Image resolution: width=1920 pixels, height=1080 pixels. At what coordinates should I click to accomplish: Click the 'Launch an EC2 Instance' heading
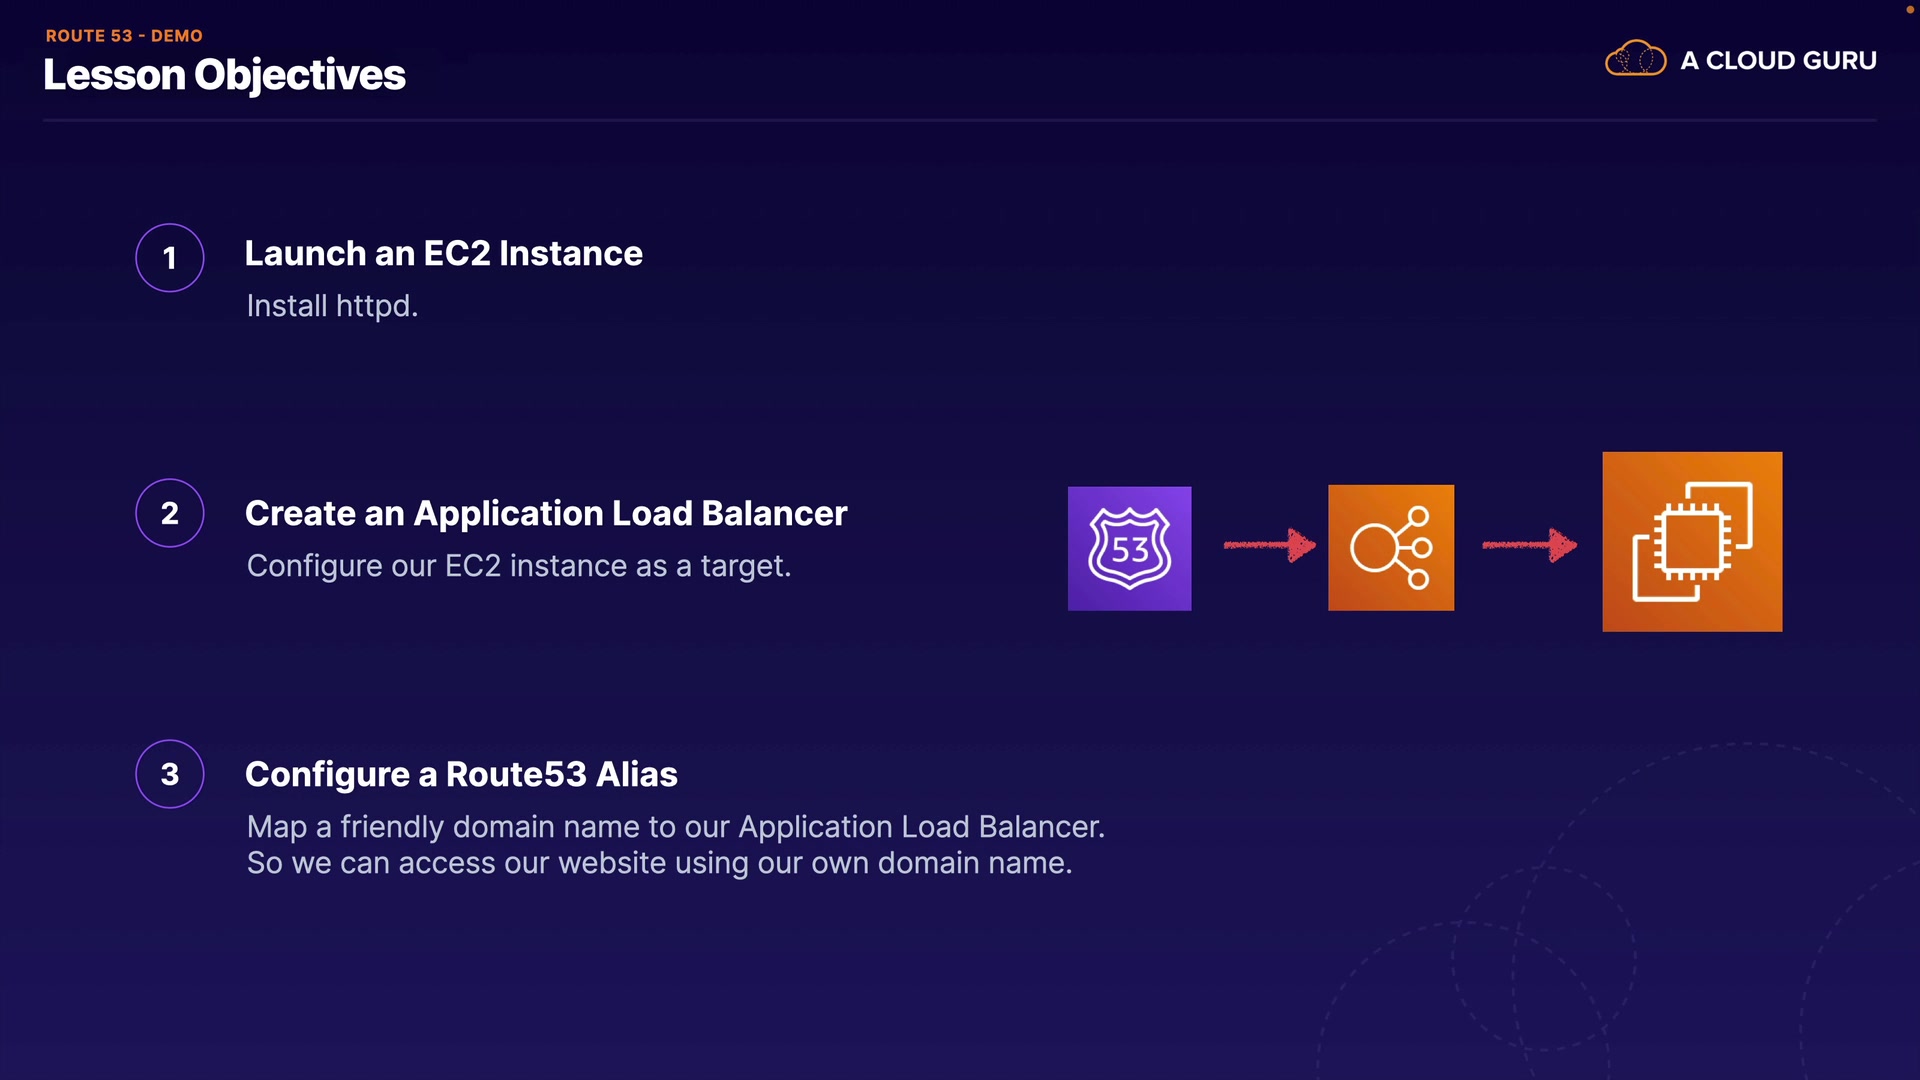point(443,254)
